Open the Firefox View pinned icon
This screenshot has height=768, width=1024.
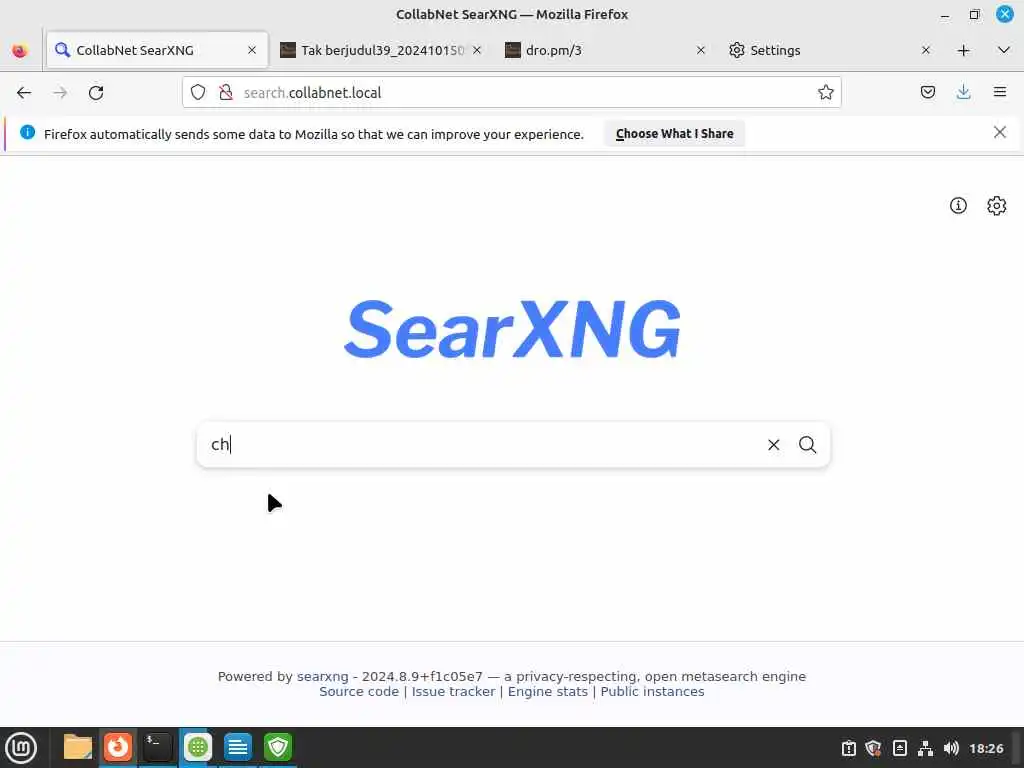coord(20,50)
